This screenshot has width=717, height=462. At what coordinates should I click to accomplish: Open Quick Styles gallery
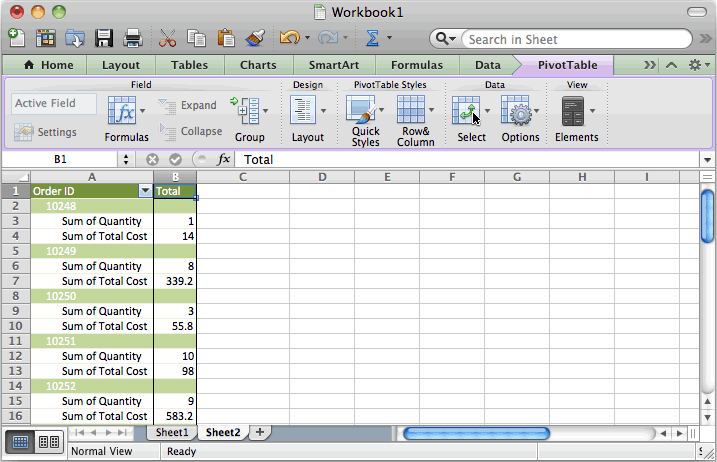point(361,109)
